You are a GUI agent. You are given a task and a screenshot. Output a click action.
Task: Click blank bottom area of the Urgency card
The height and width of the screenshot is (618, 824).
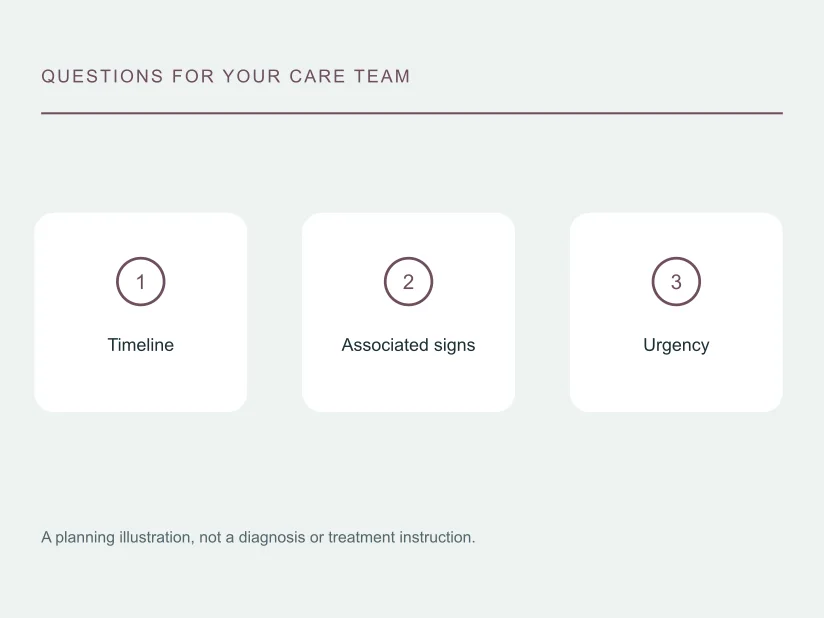(x=676, y=386)
